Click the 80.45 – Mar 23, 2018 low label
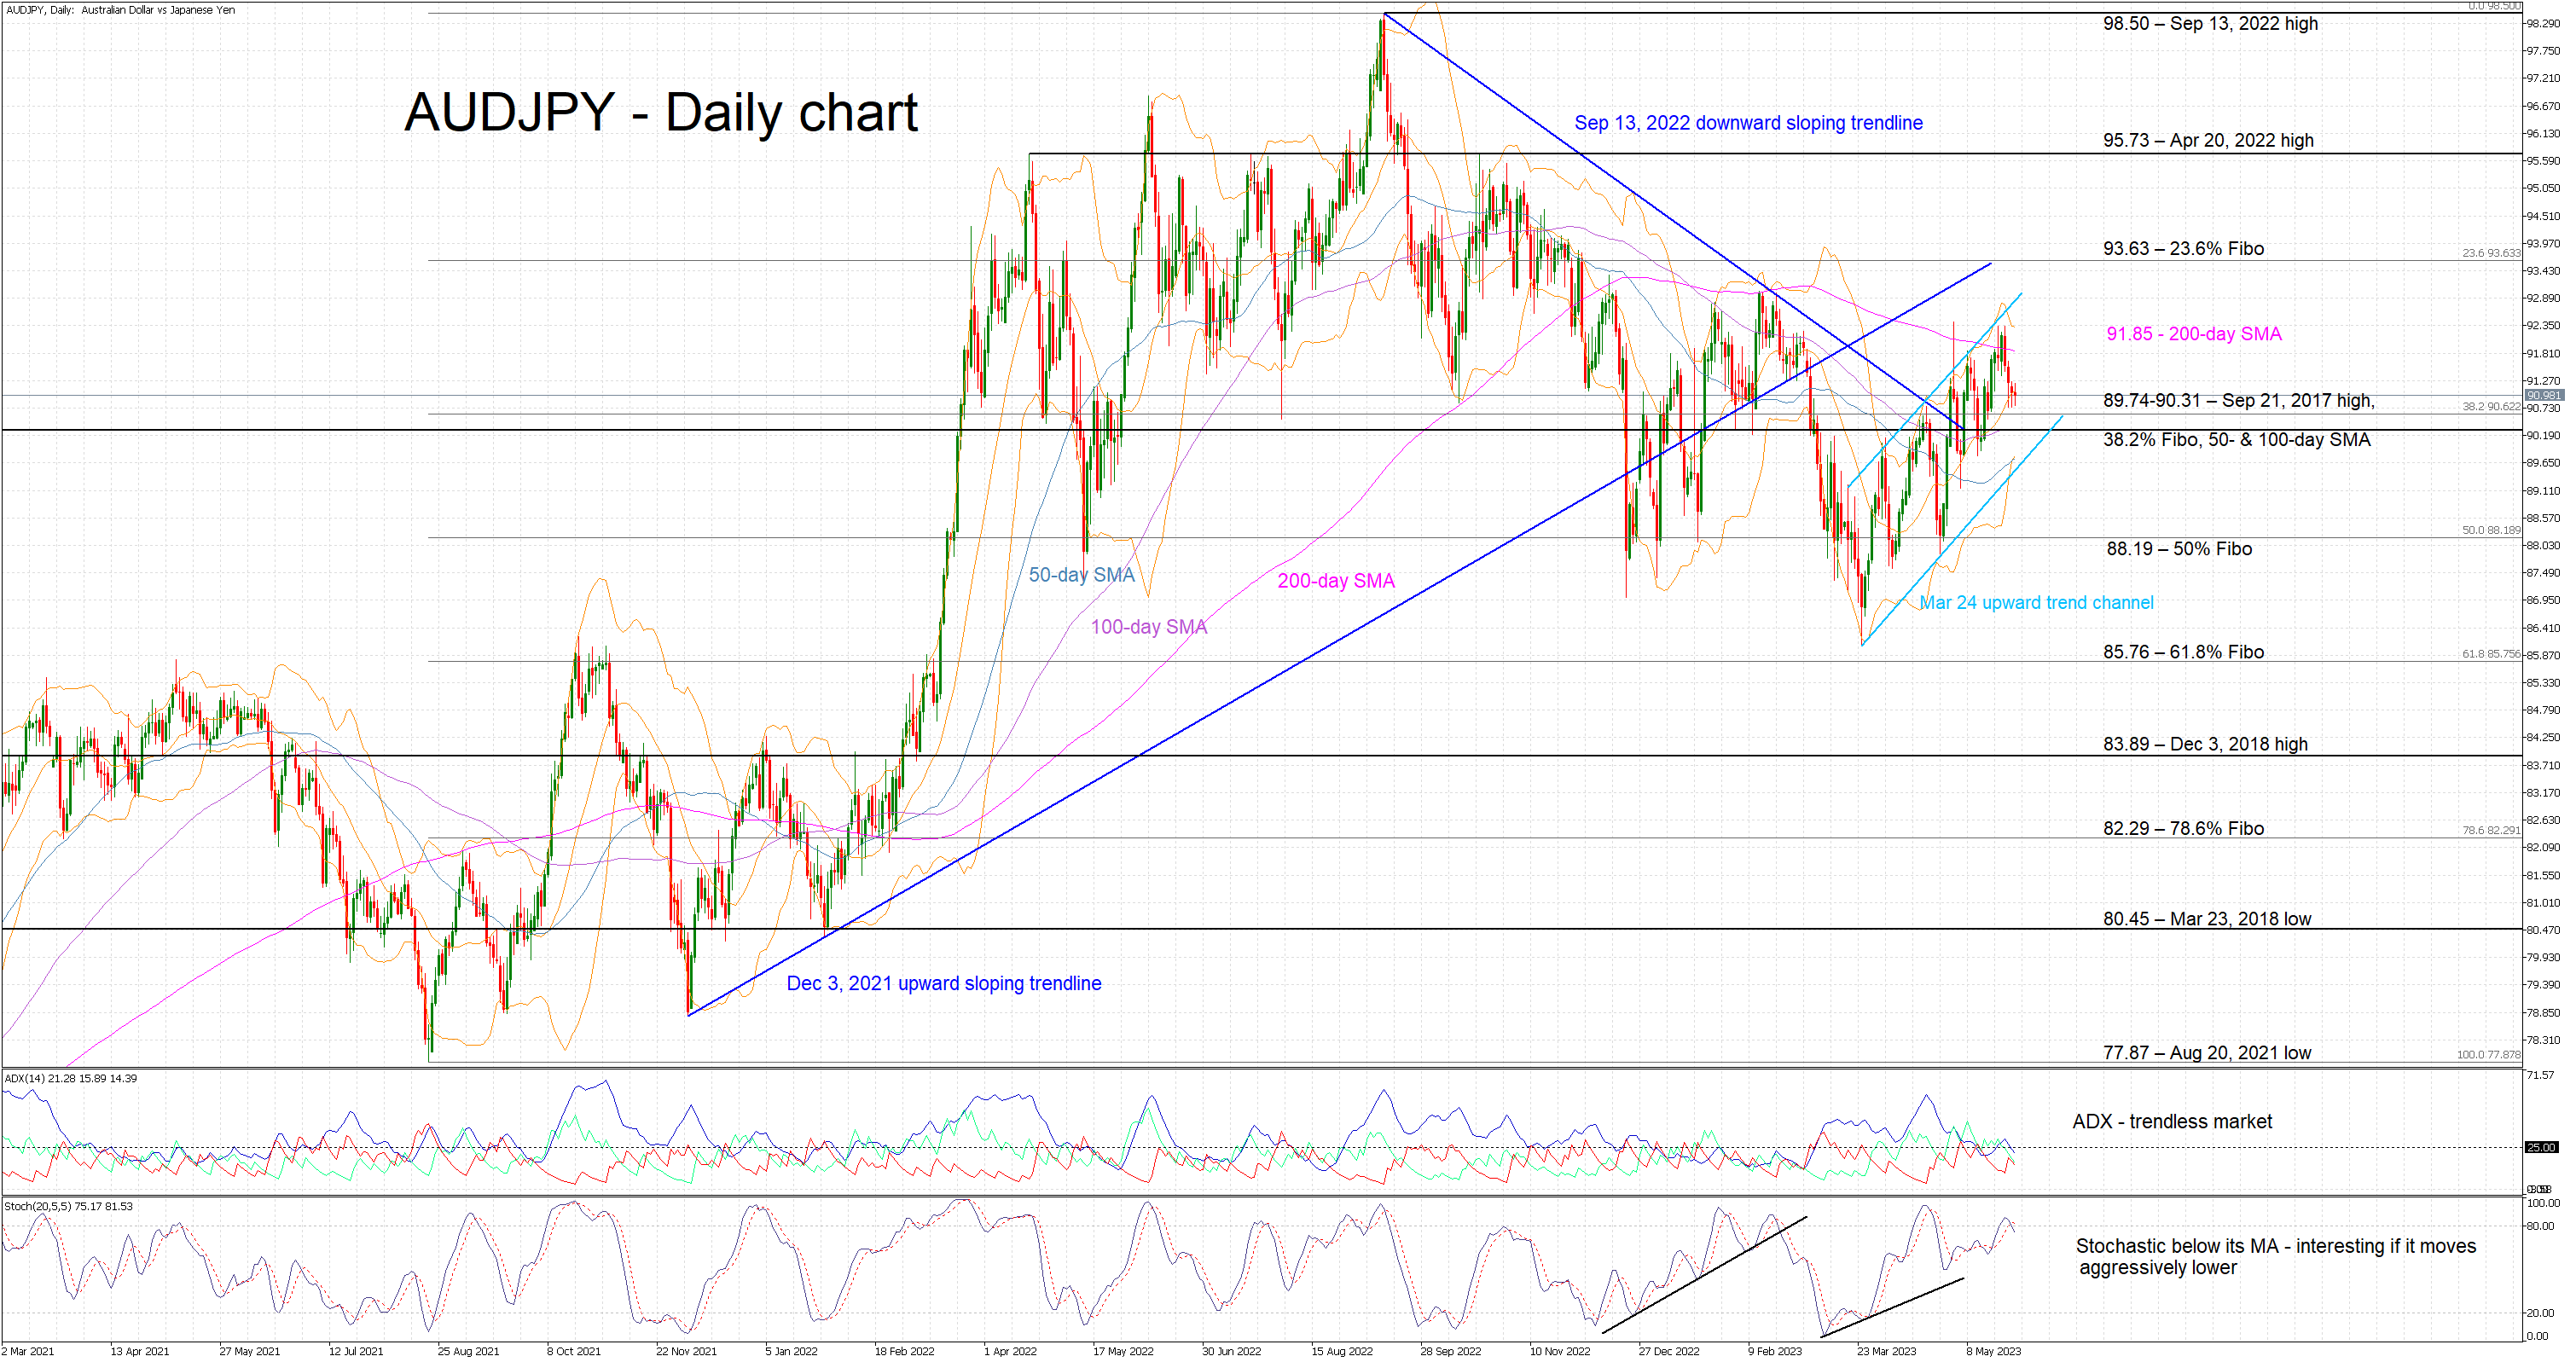The height and width of the screenshot is (1362, 2576). click(2206, 919)
